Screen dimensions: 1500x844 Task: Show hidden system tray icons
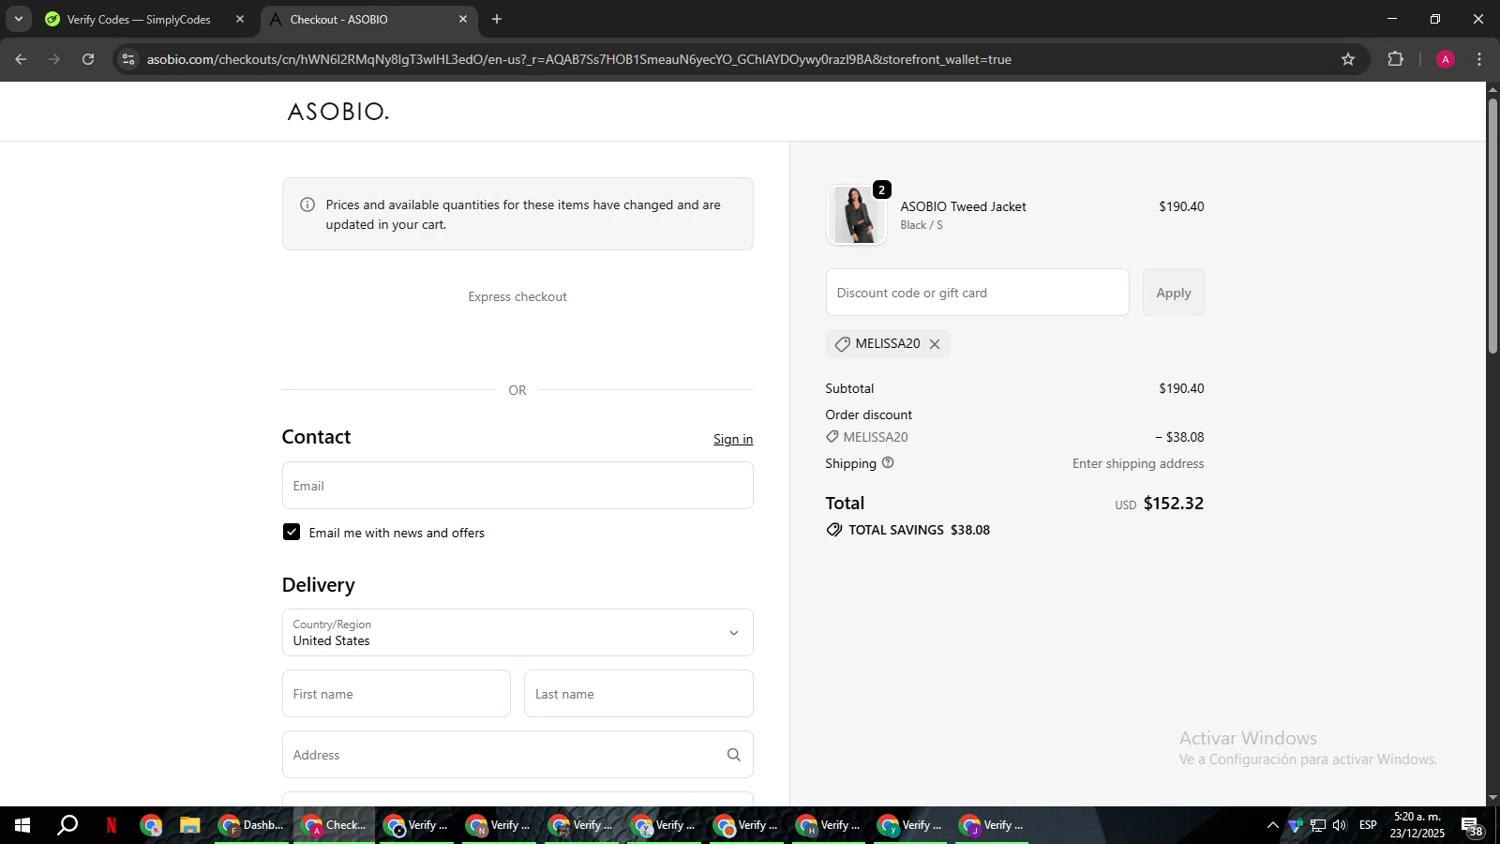[1273, 826]
